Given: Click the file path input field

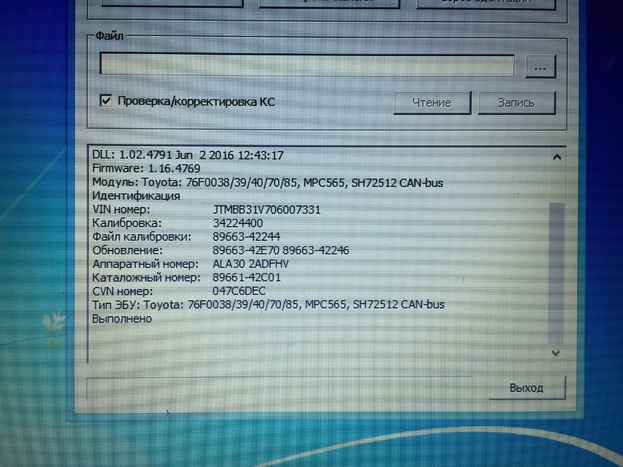Looking at the screenshot, I should pyautogui.click(x=306, y=65).
